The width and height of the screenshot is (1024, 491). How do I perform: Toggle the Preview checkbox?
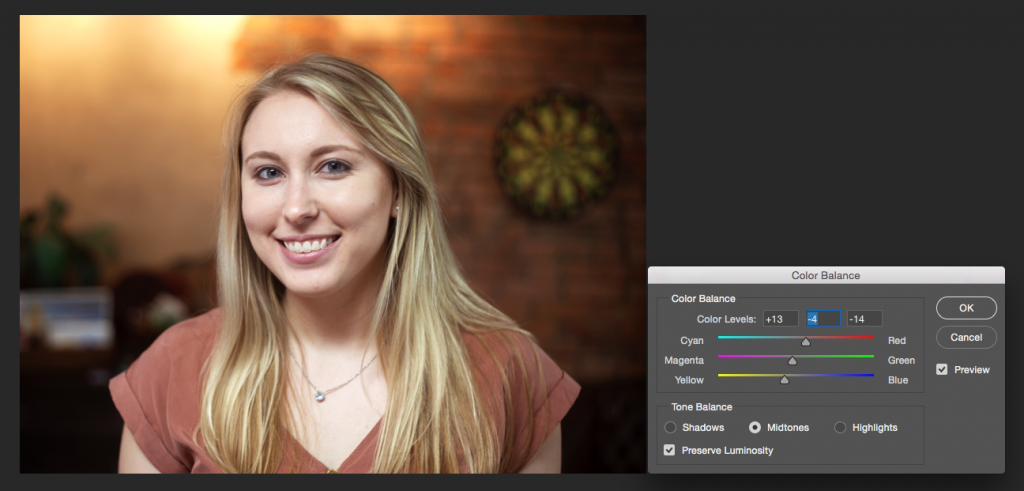coord(942,369)
